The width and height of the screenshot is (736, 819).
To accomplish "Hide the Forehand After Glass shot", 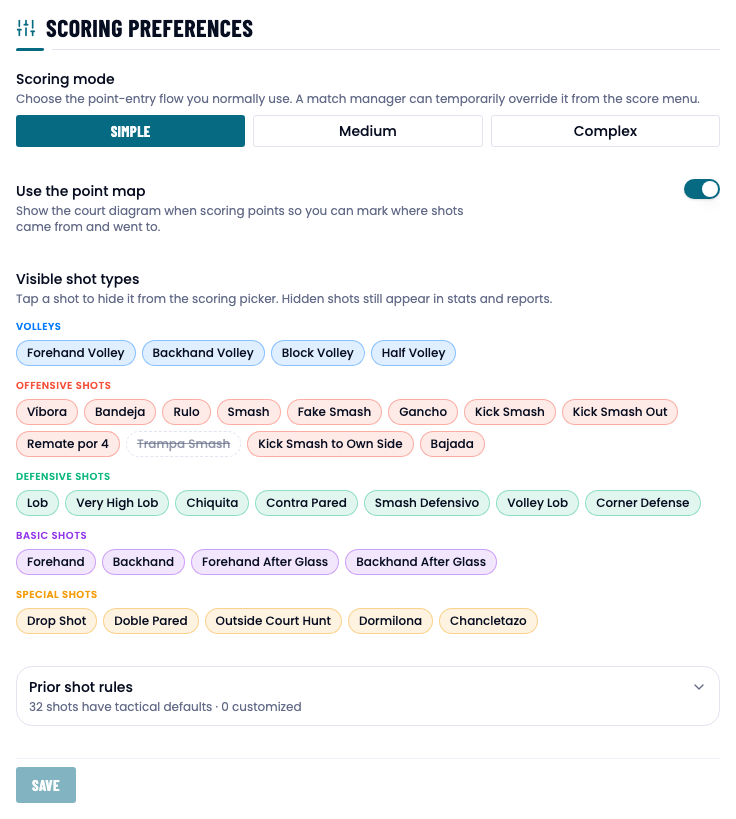I will tap(265, 562).
